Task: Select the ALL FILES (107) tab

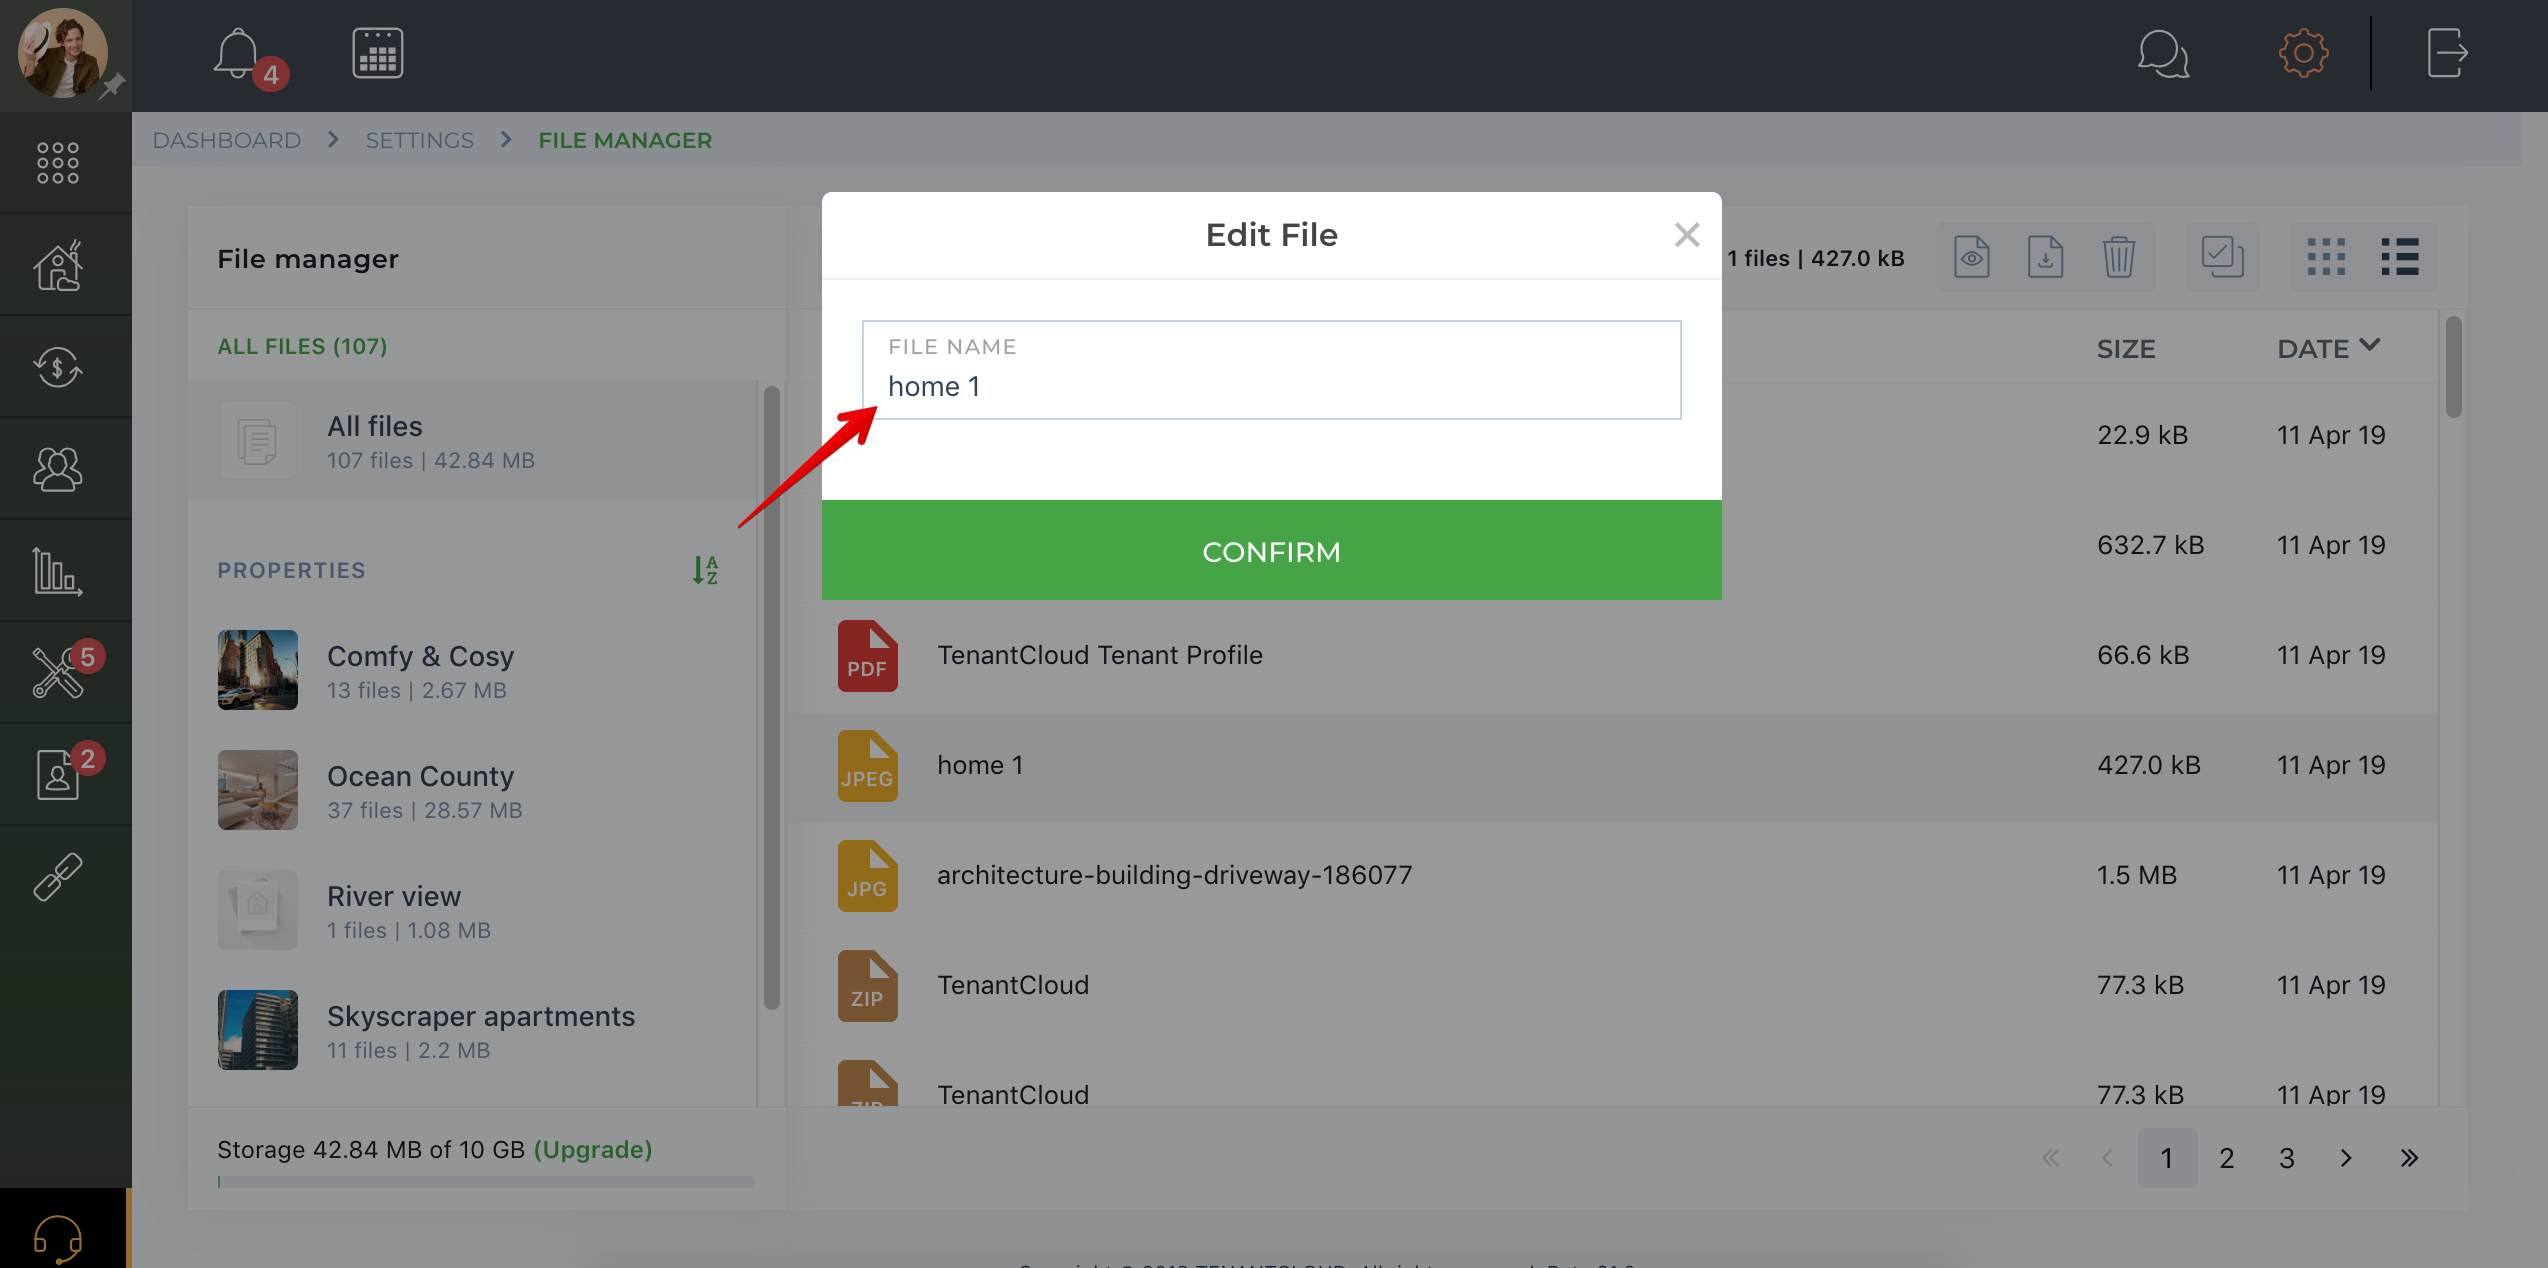Action: (302, 346)
